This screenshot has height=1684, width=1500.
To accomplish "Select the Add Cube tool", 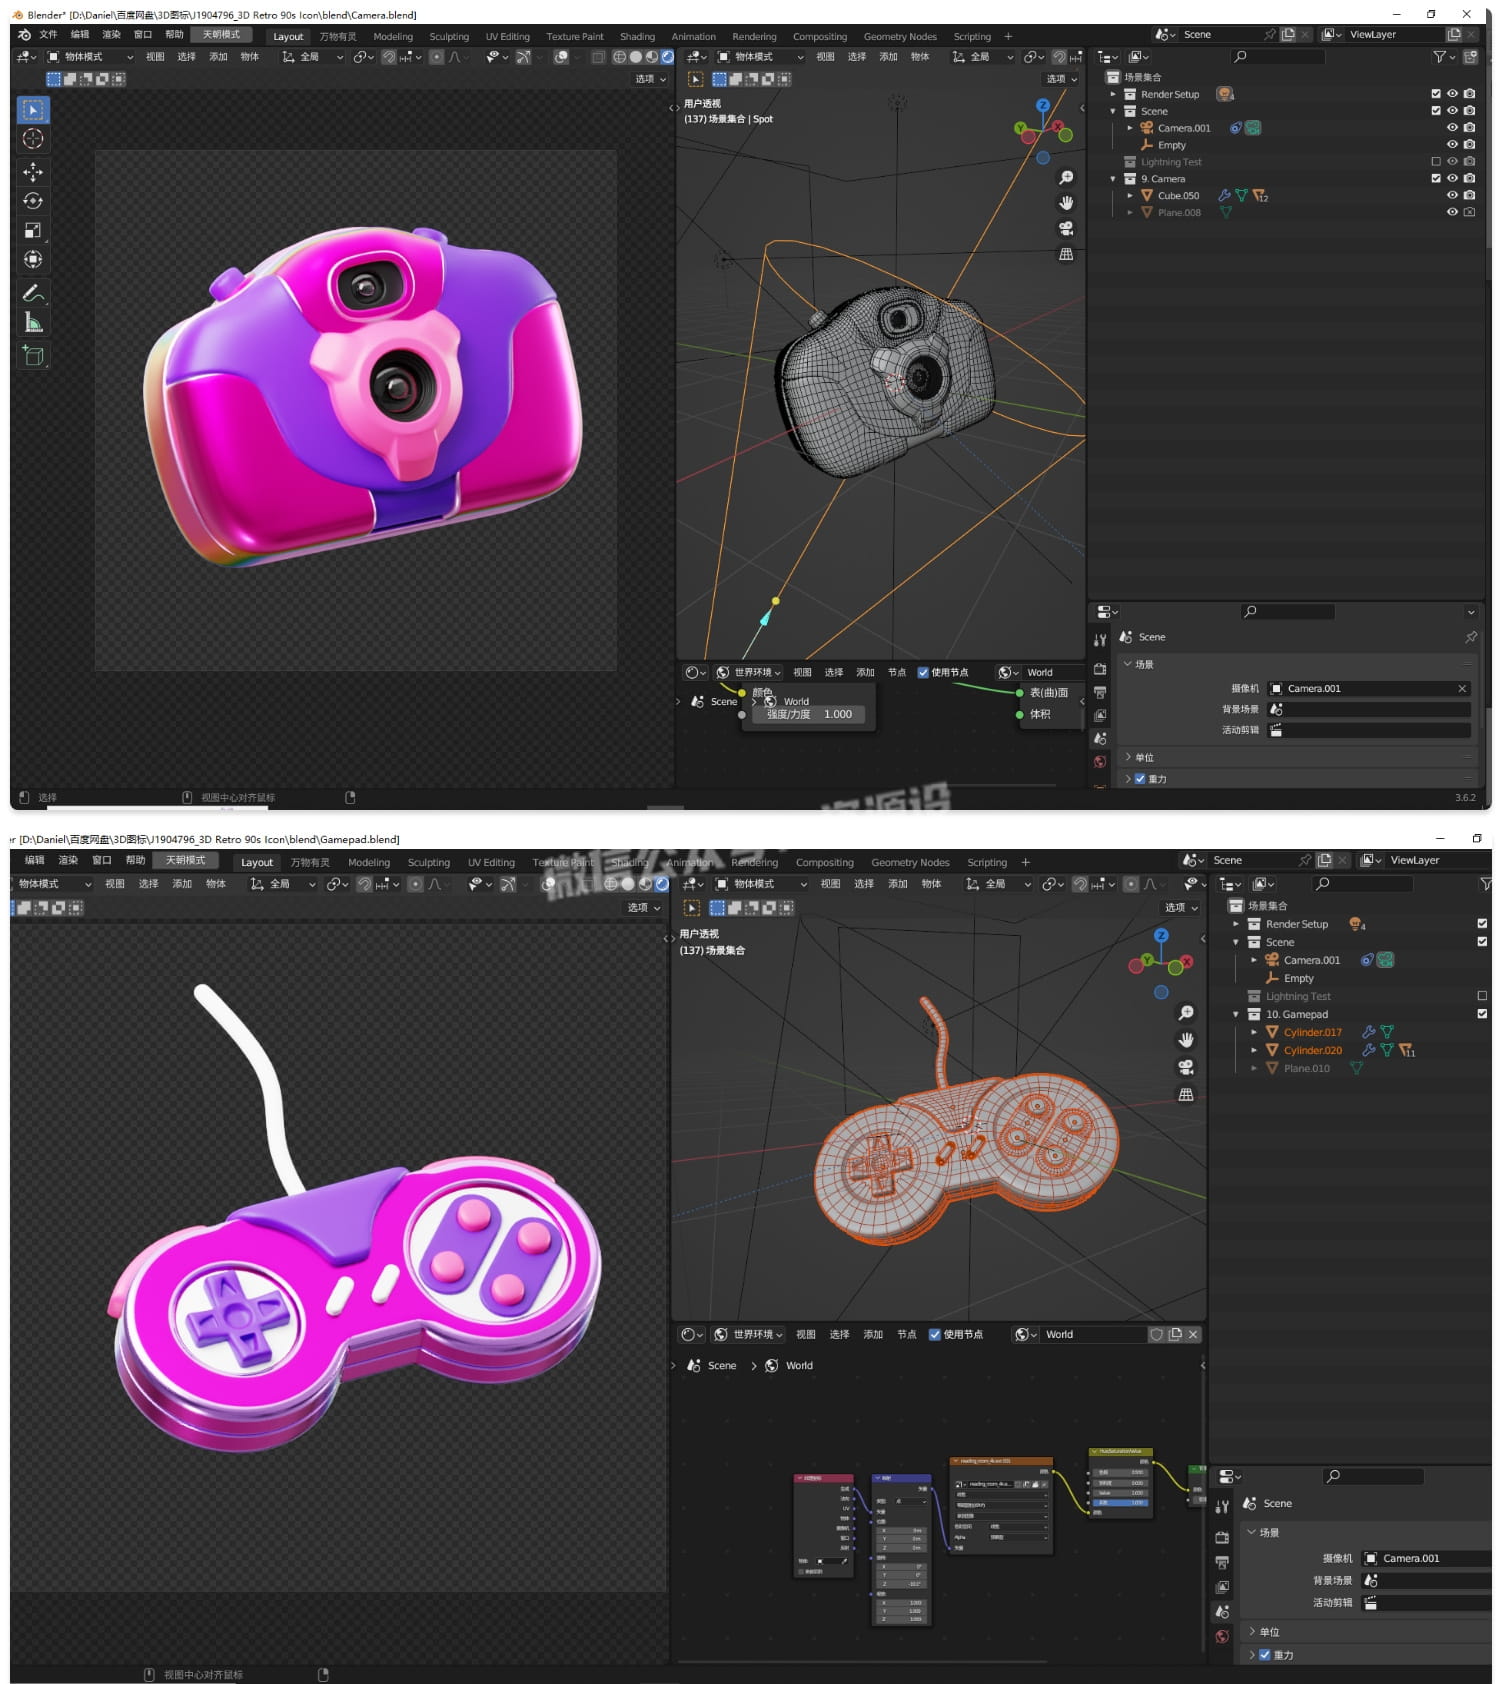I will tap(33, 355).
